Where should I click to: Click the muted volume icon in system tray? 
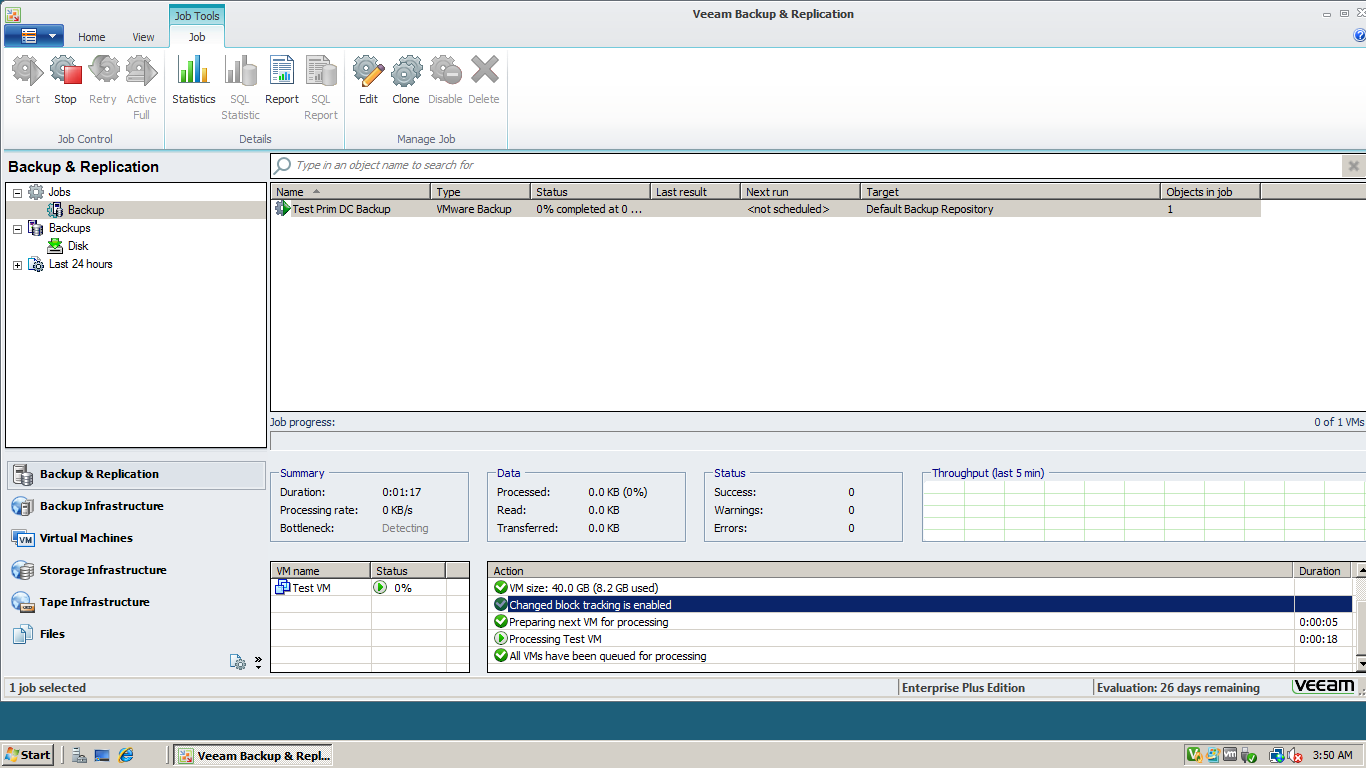[1295, 755]
